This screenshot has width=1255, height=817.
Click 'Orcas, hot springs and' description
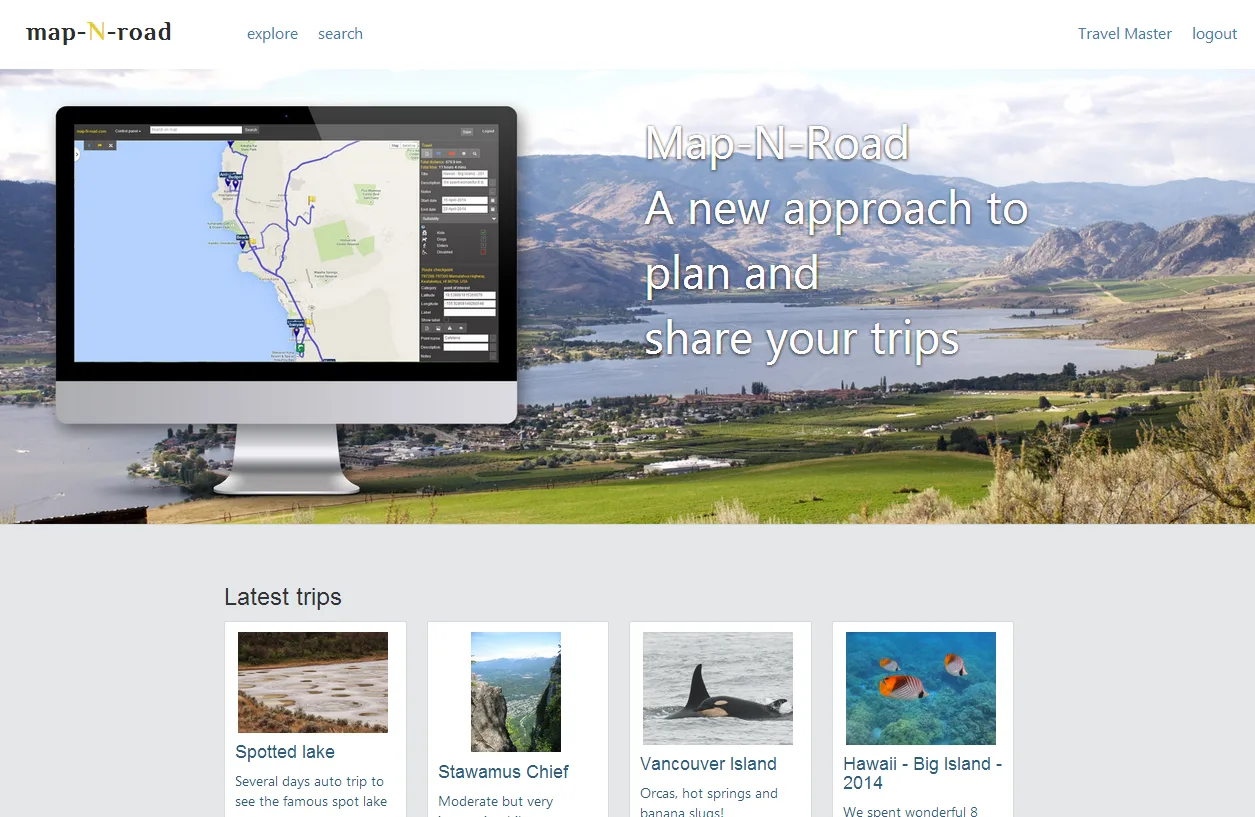pyautogui.click(x=709, y=793)
